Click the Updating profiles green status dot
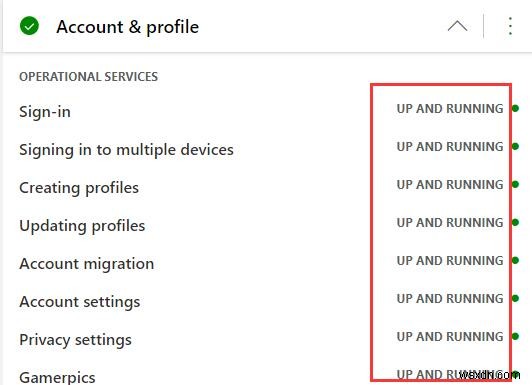The height and width of the screenshot is (385, 532). tap(515, 223)
